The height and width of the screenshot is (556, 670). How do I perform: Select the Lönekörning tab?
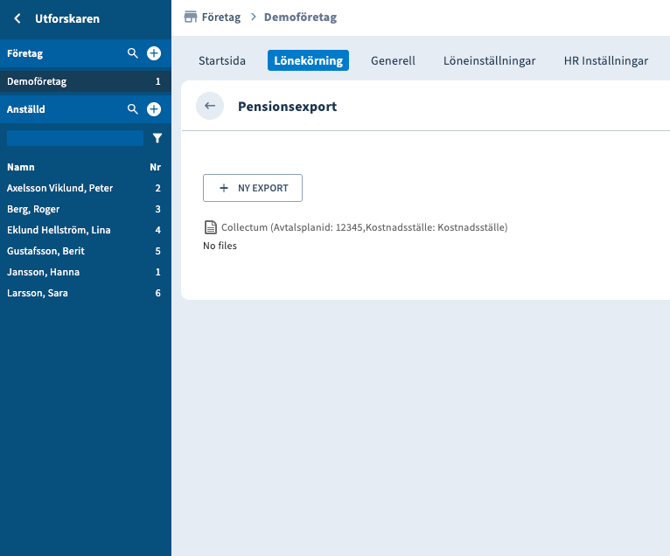pyautogui.click(x=308, y=61)
